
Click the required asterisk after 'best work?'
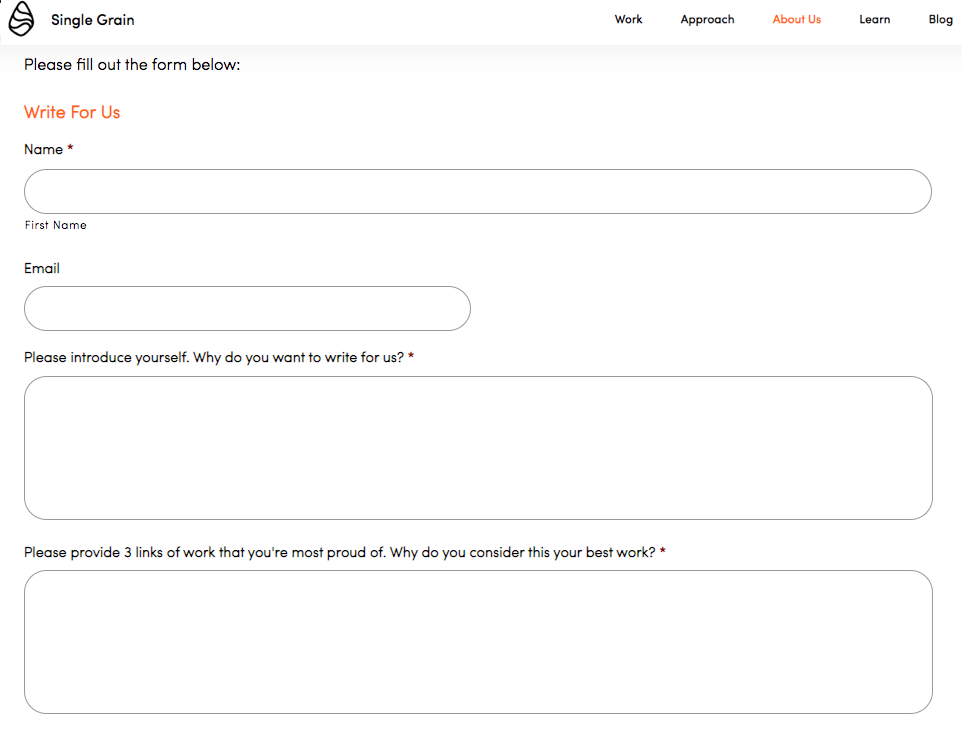pyautogui.click(x=662, y=552)
